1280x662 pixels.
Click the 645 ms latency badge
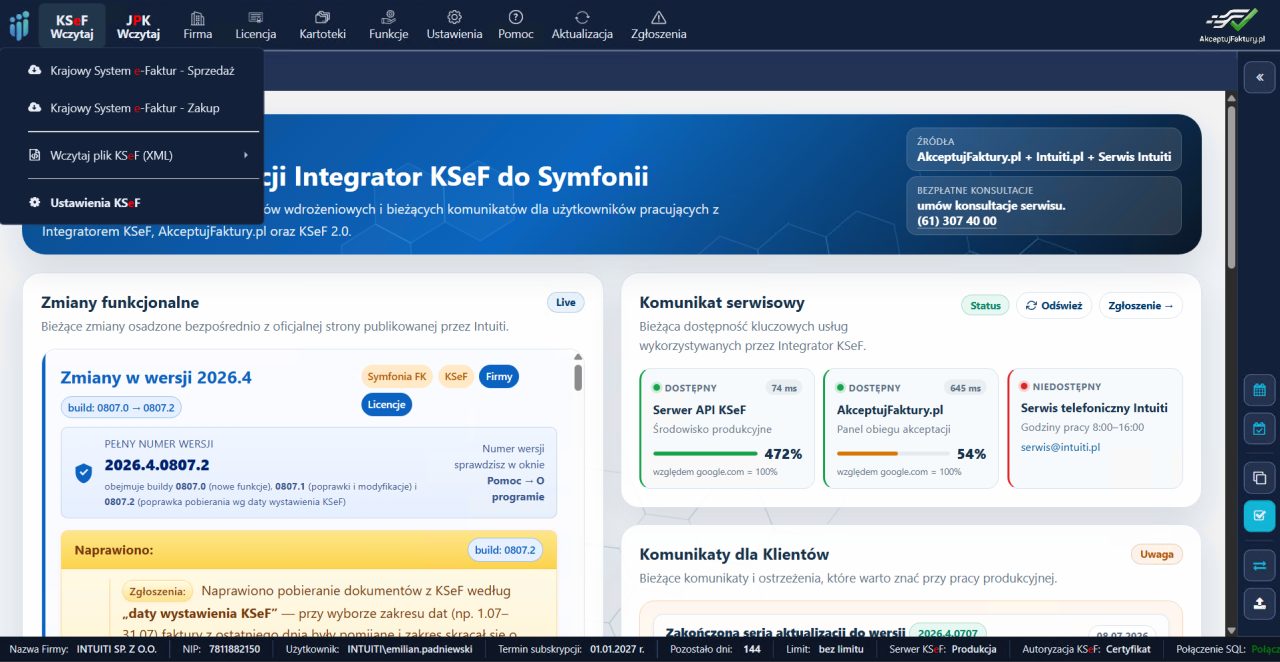pos(965,388)
